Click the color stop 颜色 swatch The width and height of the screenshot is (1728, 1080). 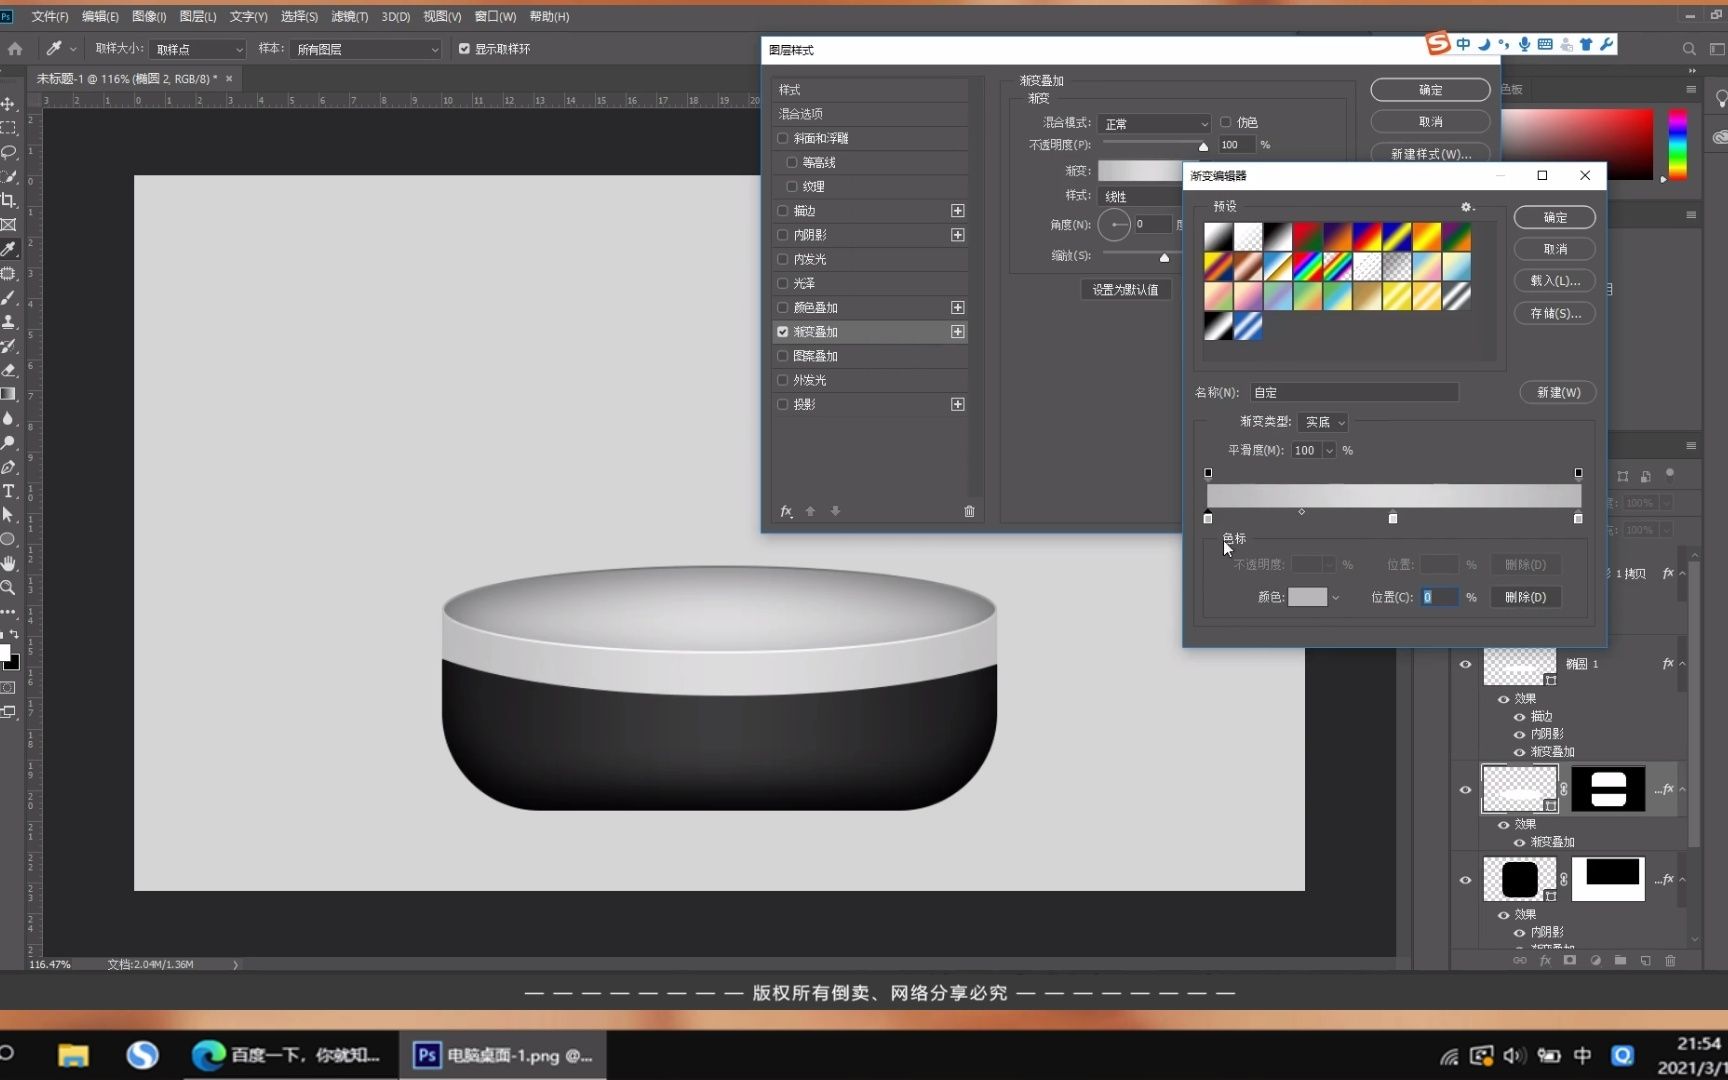(1307, 597)
